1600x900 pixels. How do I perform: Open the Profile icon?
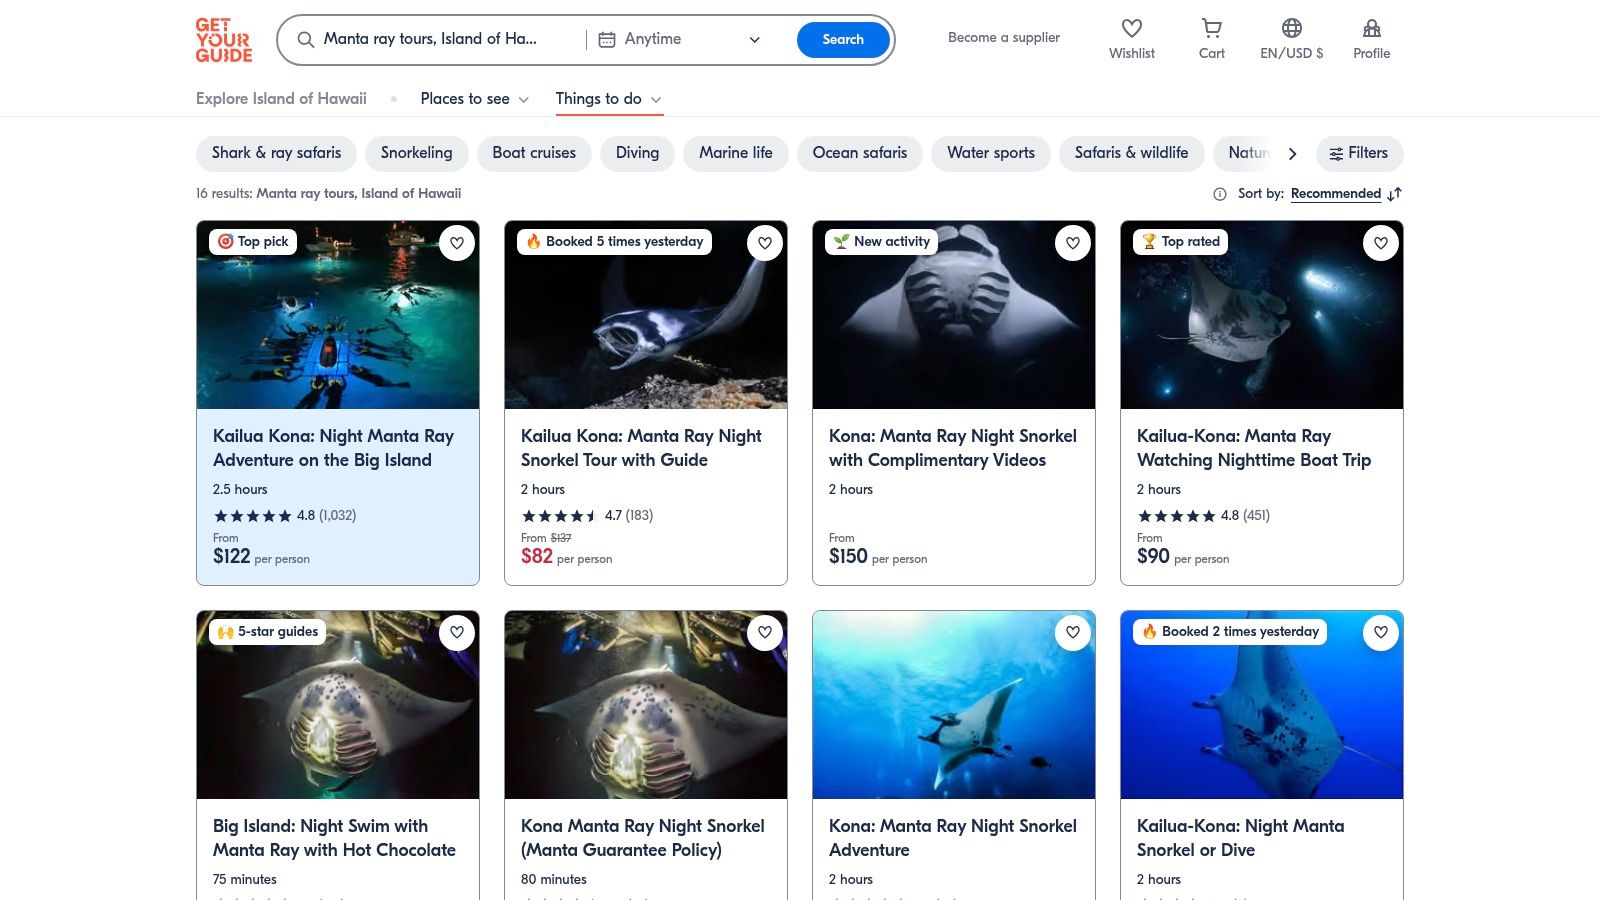tap(1371, 29)
